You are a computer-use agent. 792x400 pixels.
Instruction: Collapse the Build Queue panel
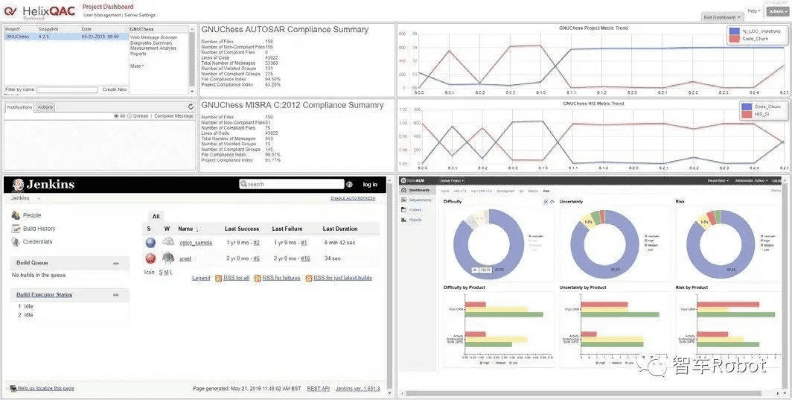click(x=115, y=263)
